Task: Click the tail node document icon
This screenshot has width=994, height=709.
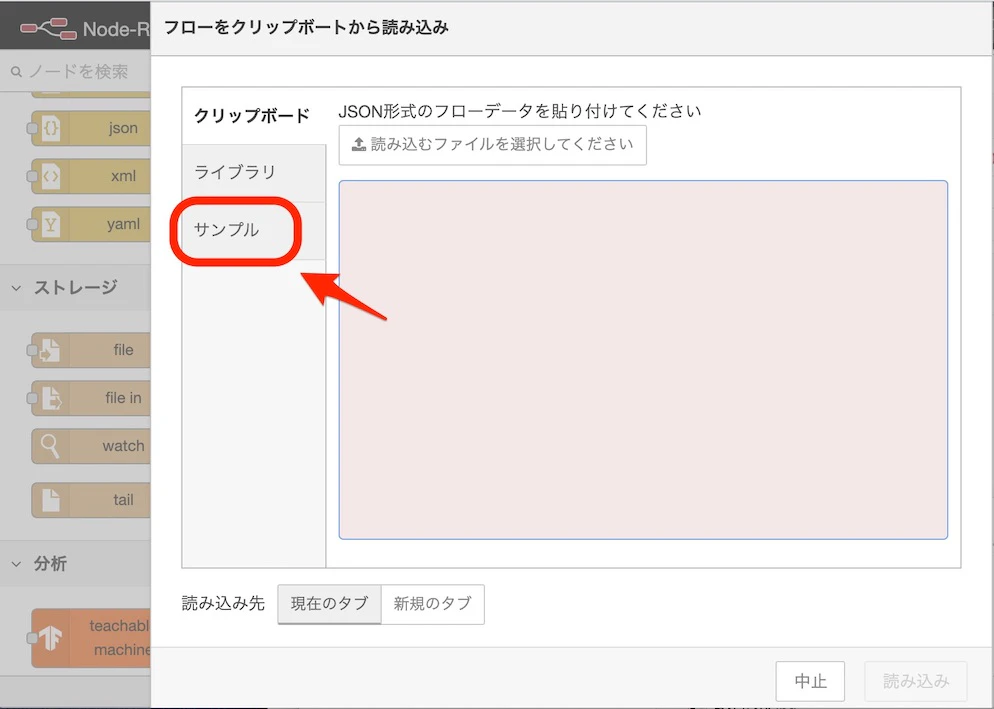Action: (x=51, y=500)
